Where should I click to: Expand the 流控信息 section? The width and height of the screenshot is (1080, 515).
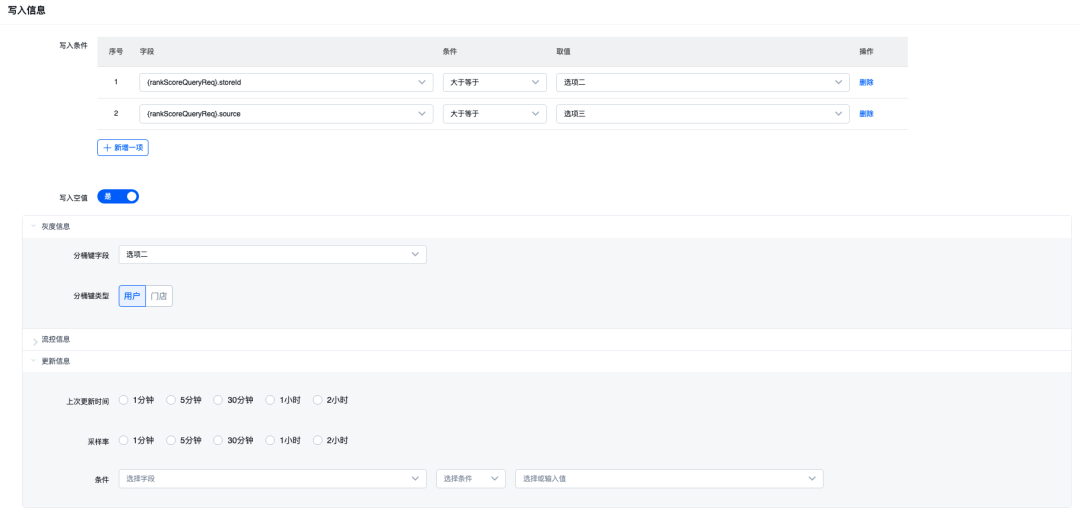547,339
